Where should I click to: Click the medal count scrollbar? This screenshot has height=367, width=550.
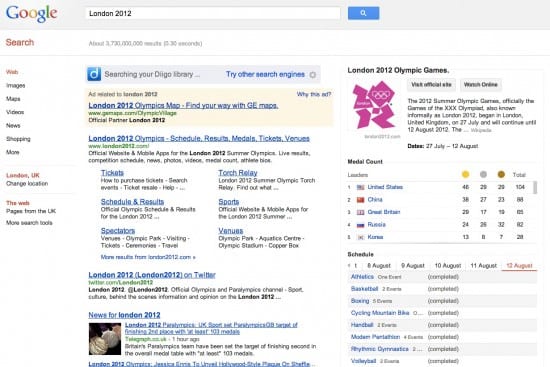point(535,187)
